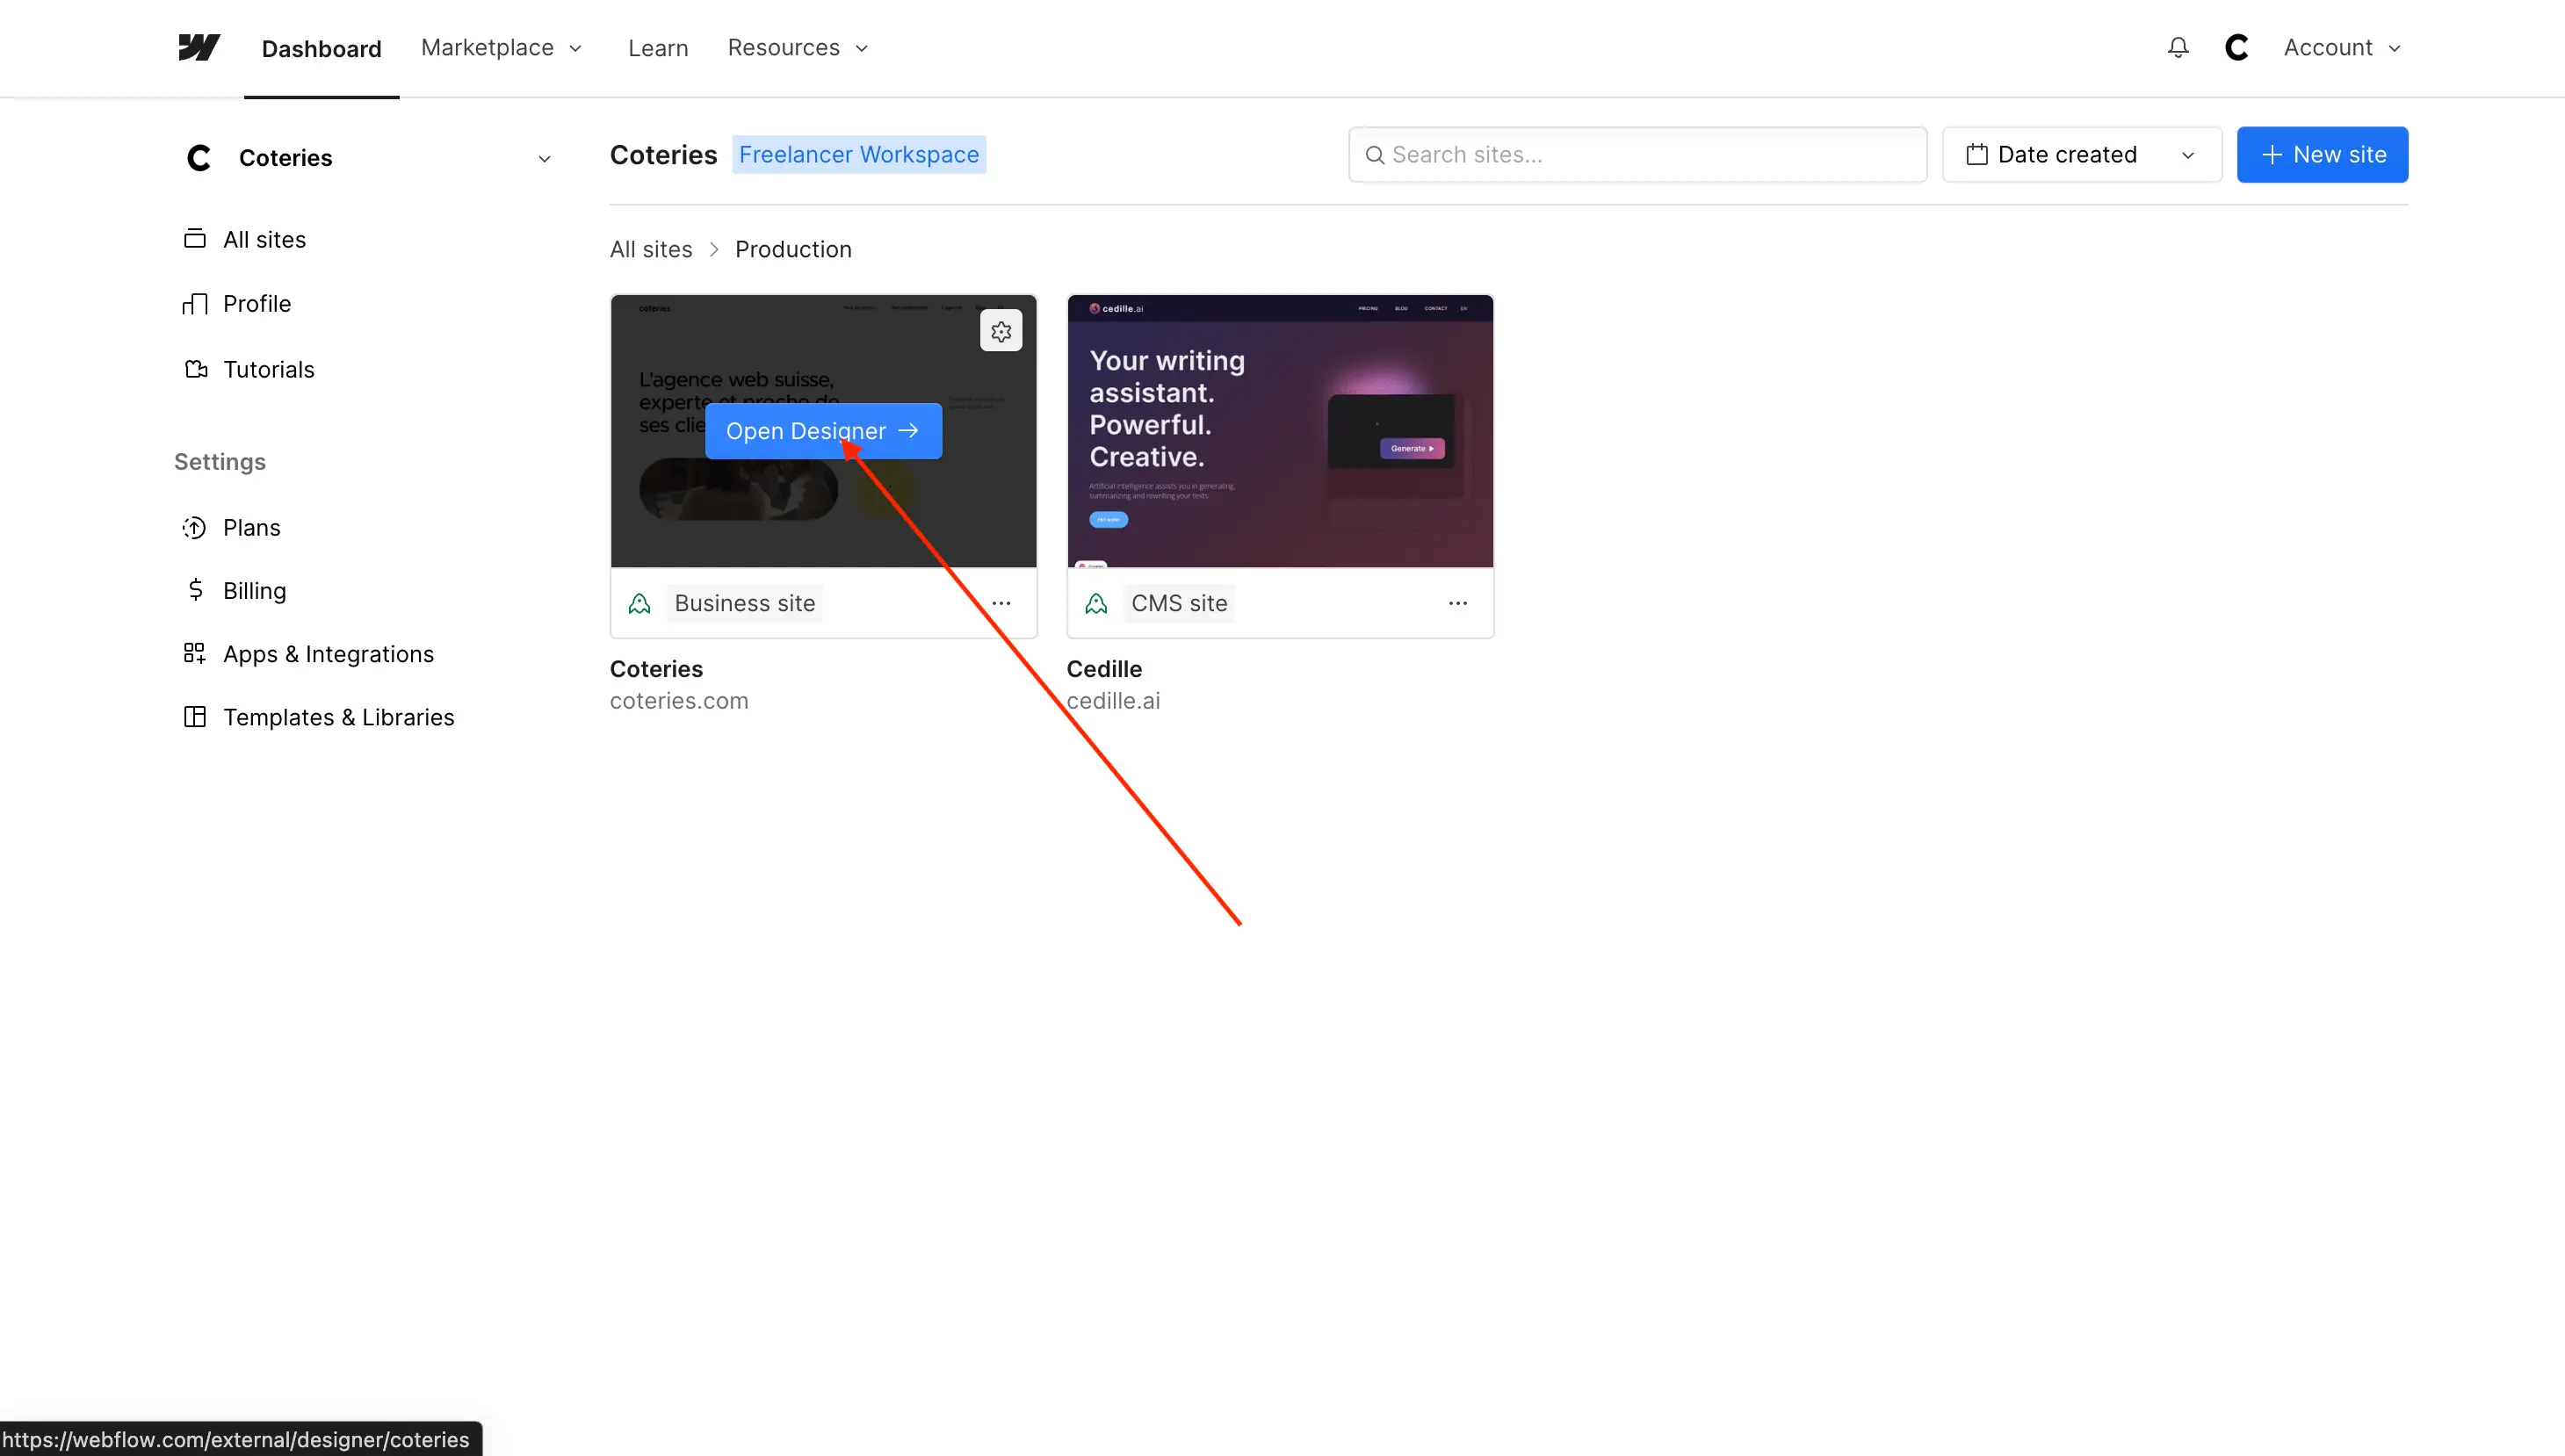The height and width of the screenshot is (1456, 2565).
Task: Open Templates & Libraries settings
Action: (339, 717)
